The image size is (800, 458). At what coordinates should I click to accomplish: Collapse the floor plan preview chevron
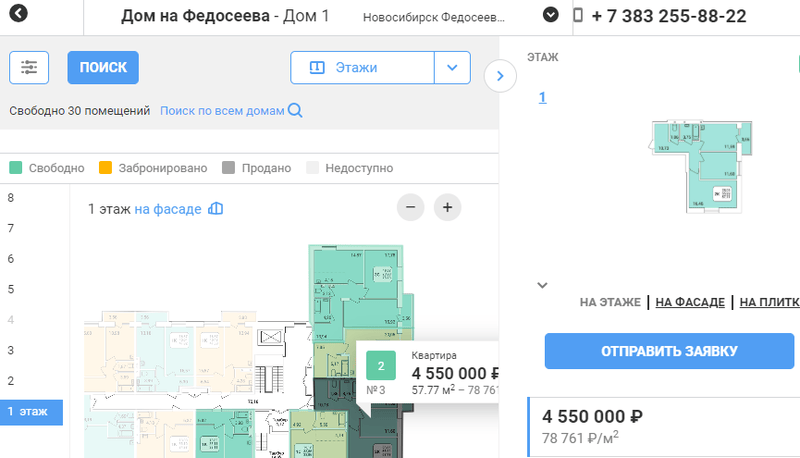(x=542, y=285)
